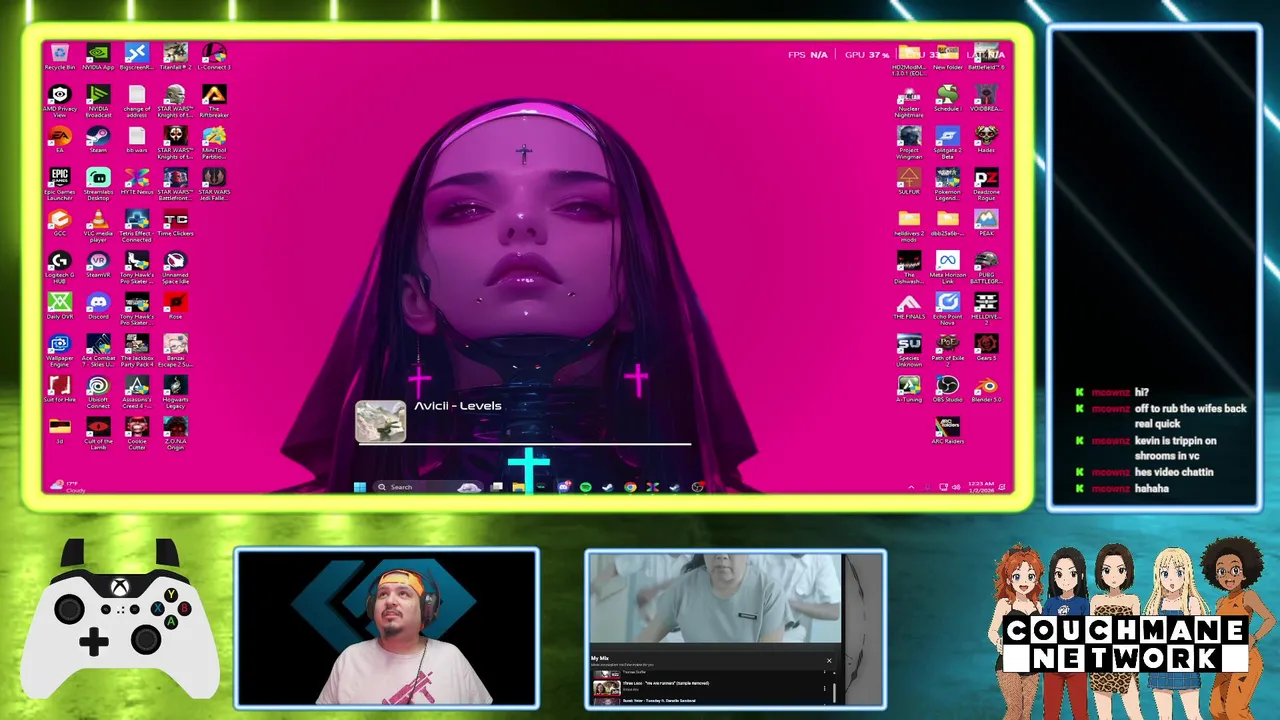Select the L-Connect 3 desktop icon

[214, 56]
